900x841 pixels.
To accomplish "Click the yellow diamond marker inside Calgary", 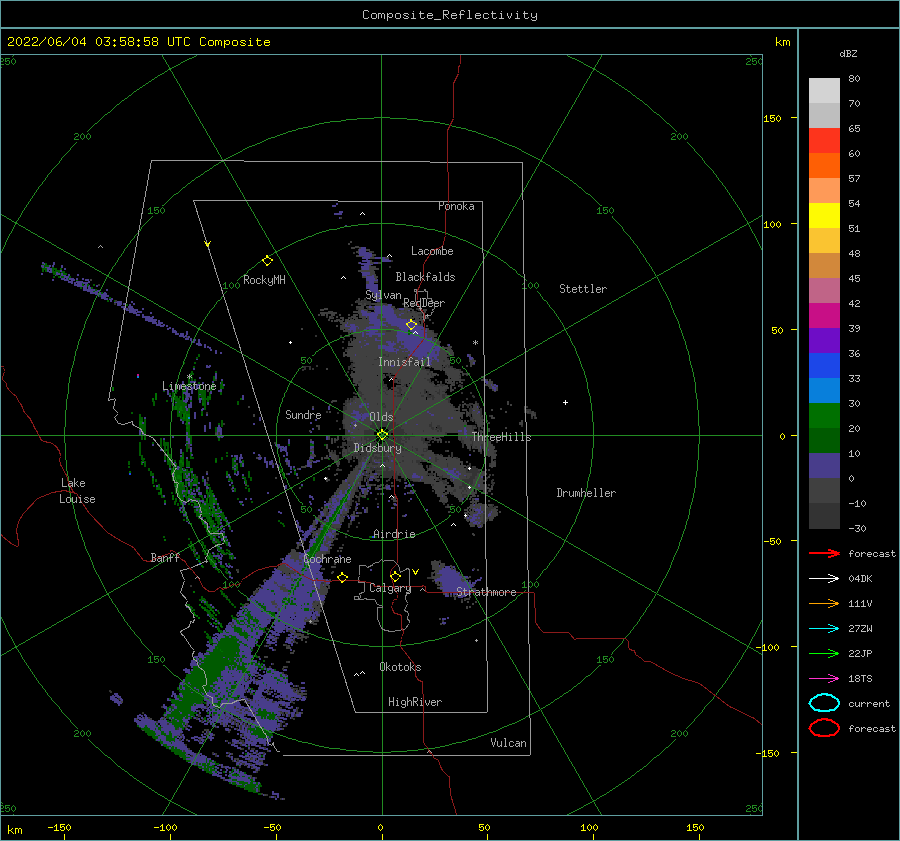I will [395, 576].
